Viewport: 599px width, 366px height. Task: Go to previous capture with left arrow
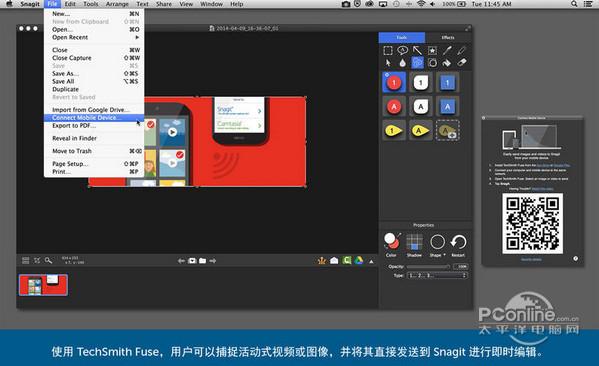[181, 261]
